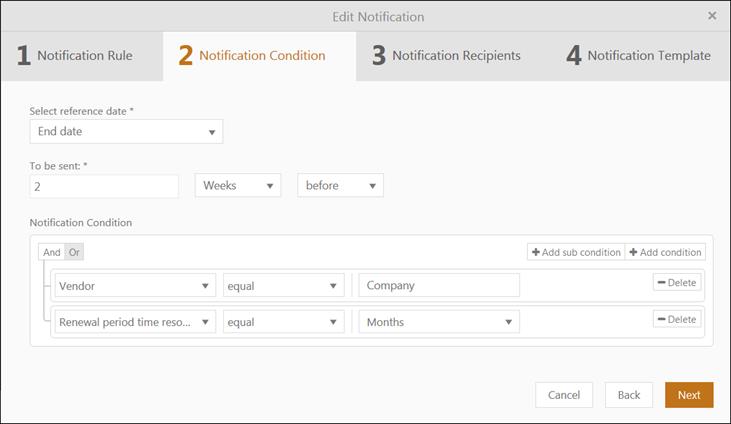
Task: Select the And condition operator
Action: (x=51, y=252)
